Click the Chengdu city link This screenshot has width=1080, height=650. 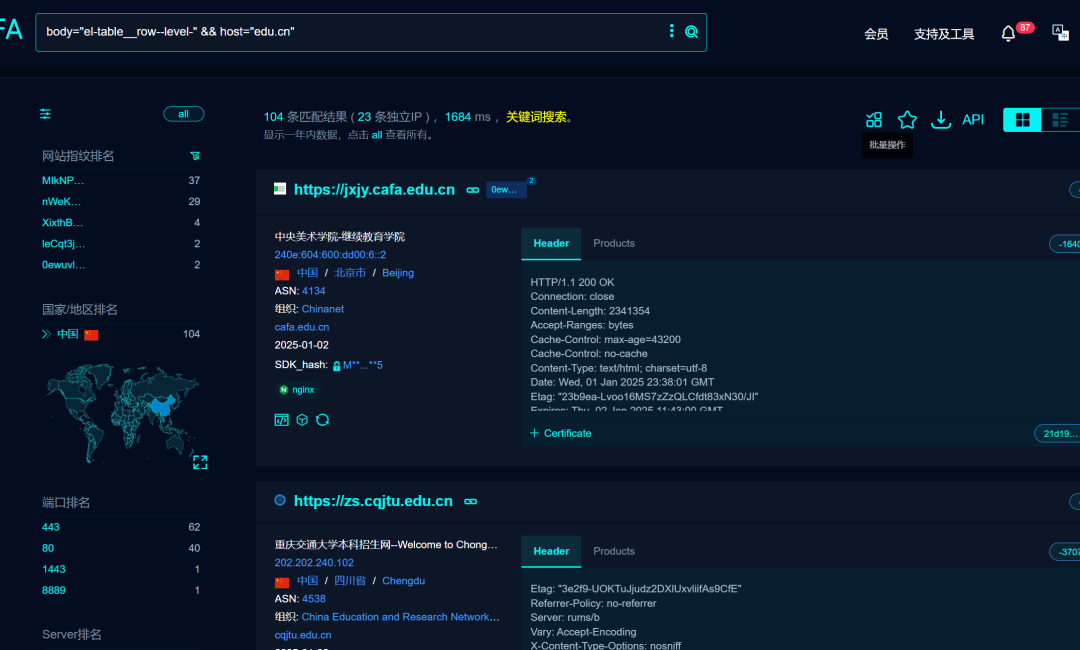click(404, 580)
